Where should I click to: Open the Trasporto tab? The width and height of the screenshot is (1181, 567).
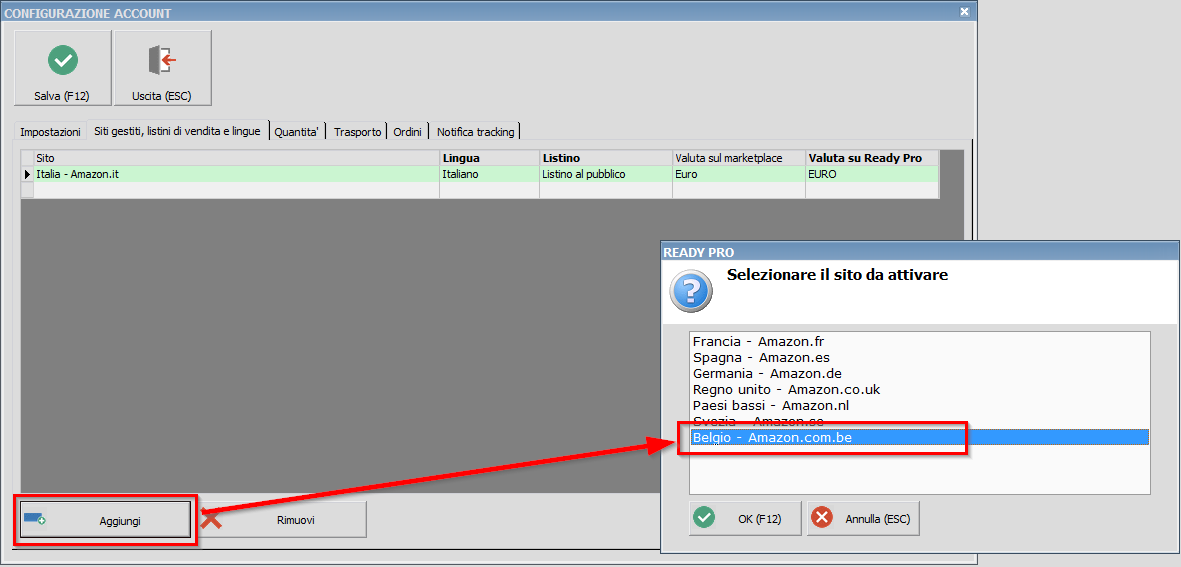[358, 132]
